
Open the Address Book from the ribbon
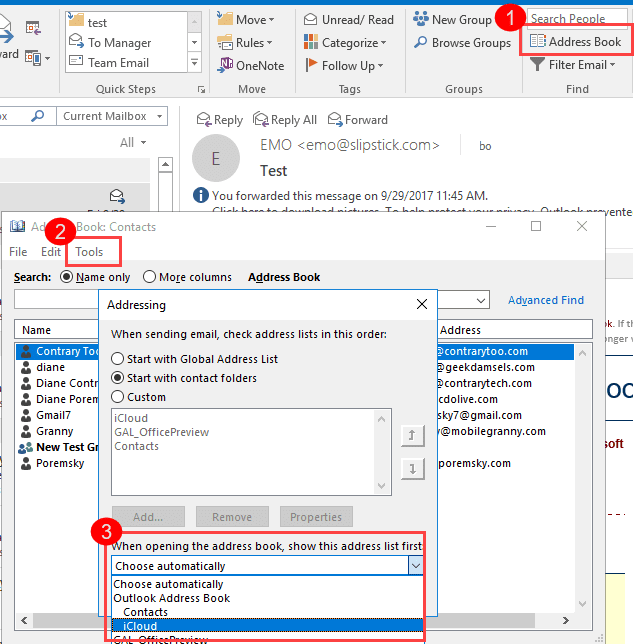[575, 41]
